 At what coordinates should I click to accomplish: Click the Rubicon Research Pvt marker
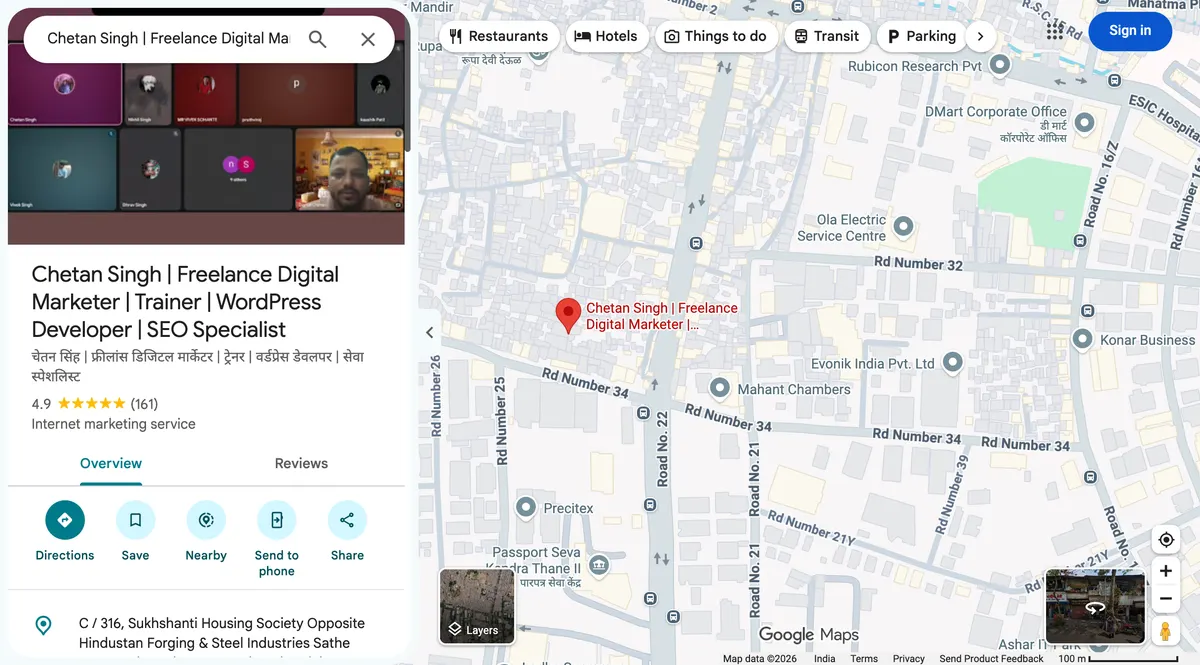pyautogui.click(x=1000, y=66)
